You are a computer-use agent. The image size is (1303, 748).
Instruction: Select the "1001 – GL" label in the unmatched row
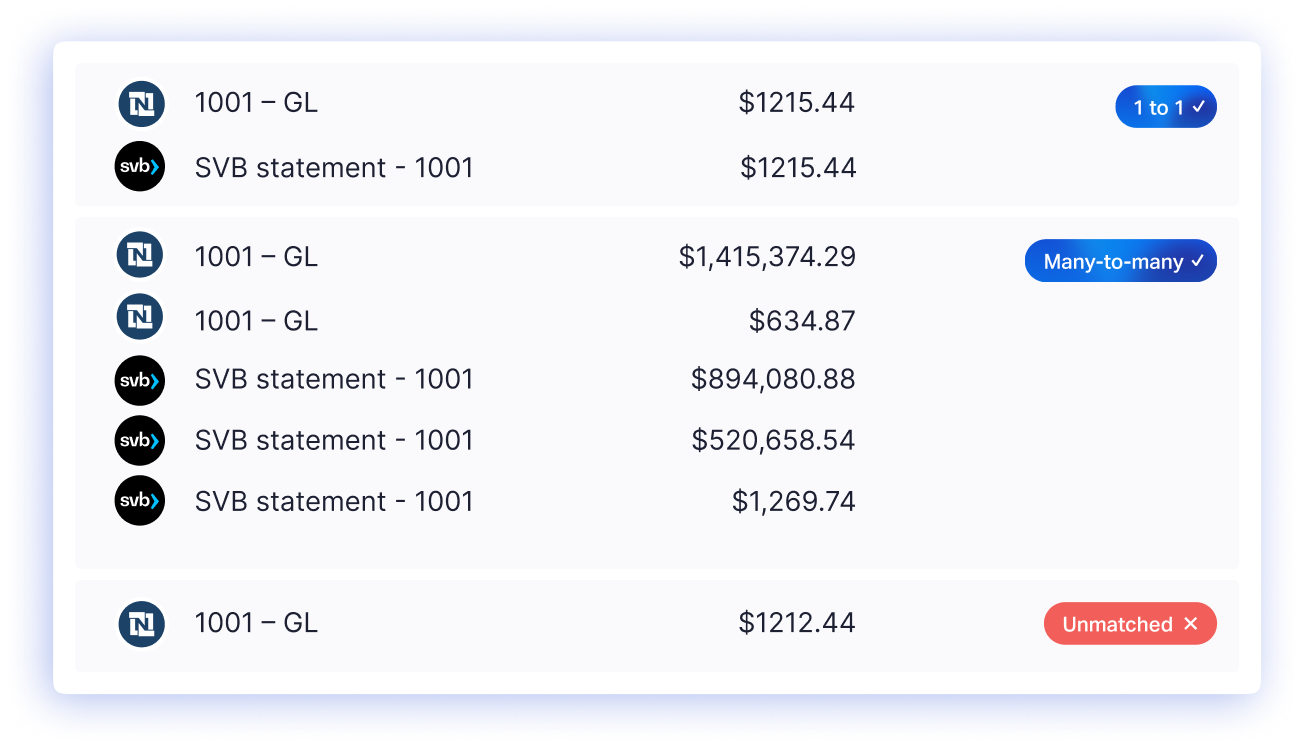[x=256, y=623]
